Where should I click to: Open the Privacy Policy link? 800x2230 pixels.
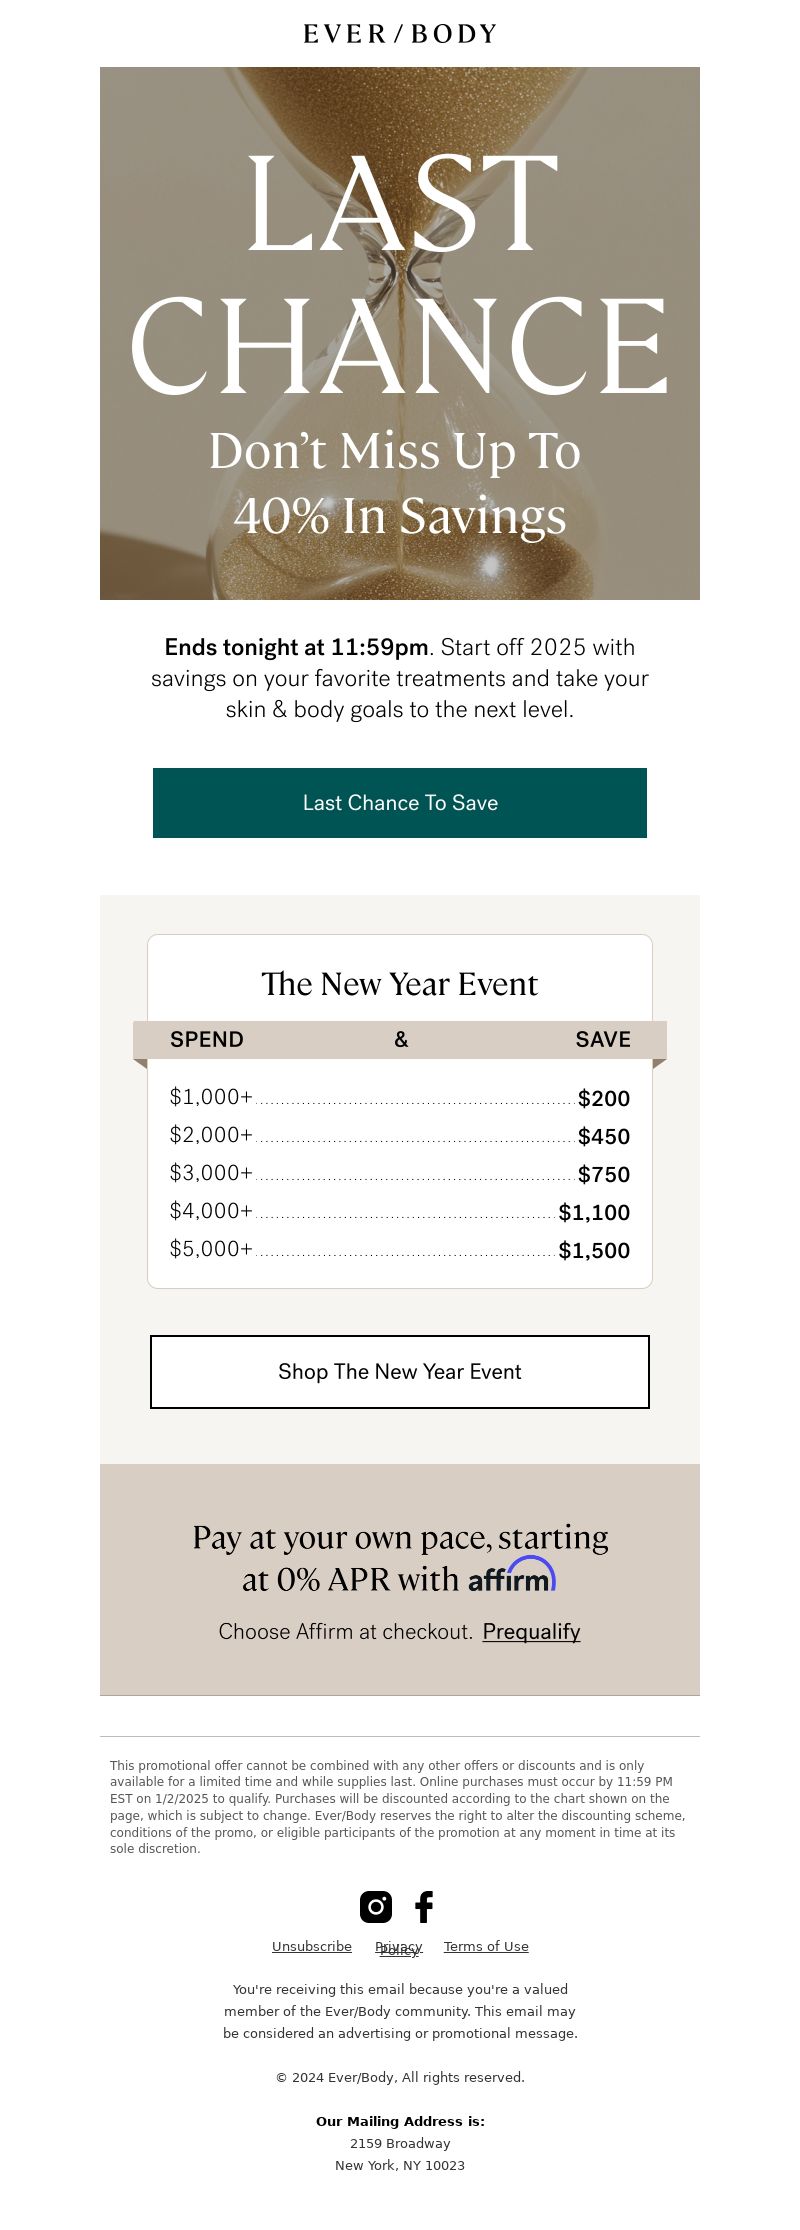(399, 1948)
